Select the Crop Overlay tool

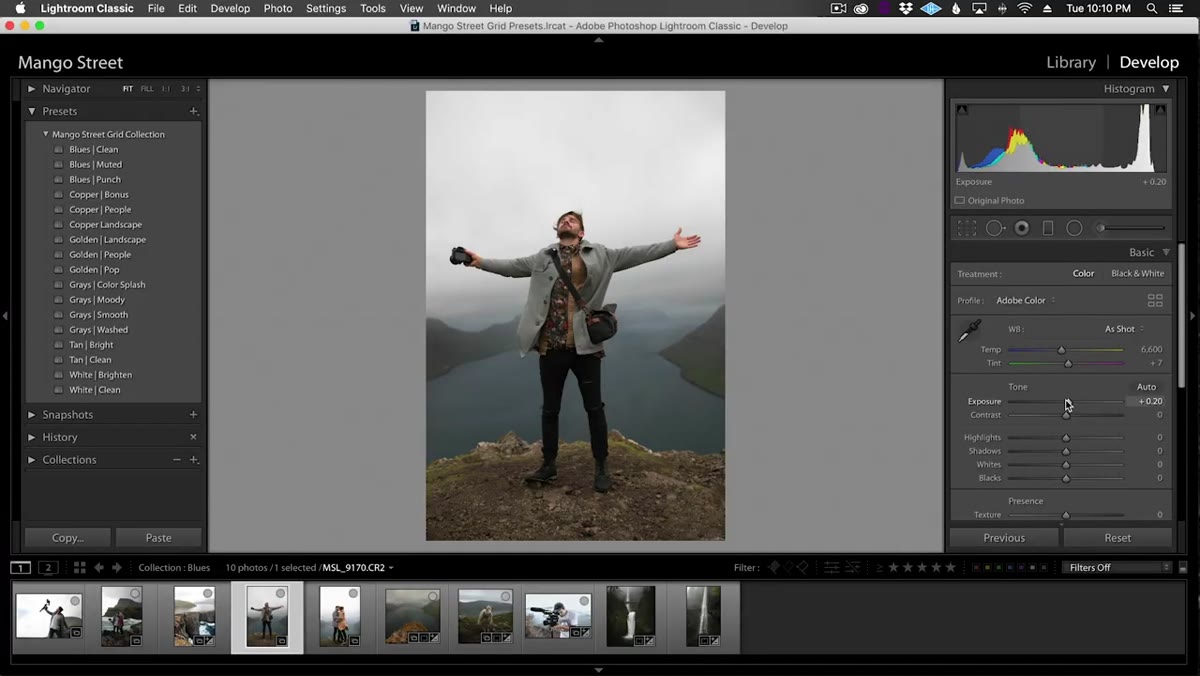coord(967,228)
